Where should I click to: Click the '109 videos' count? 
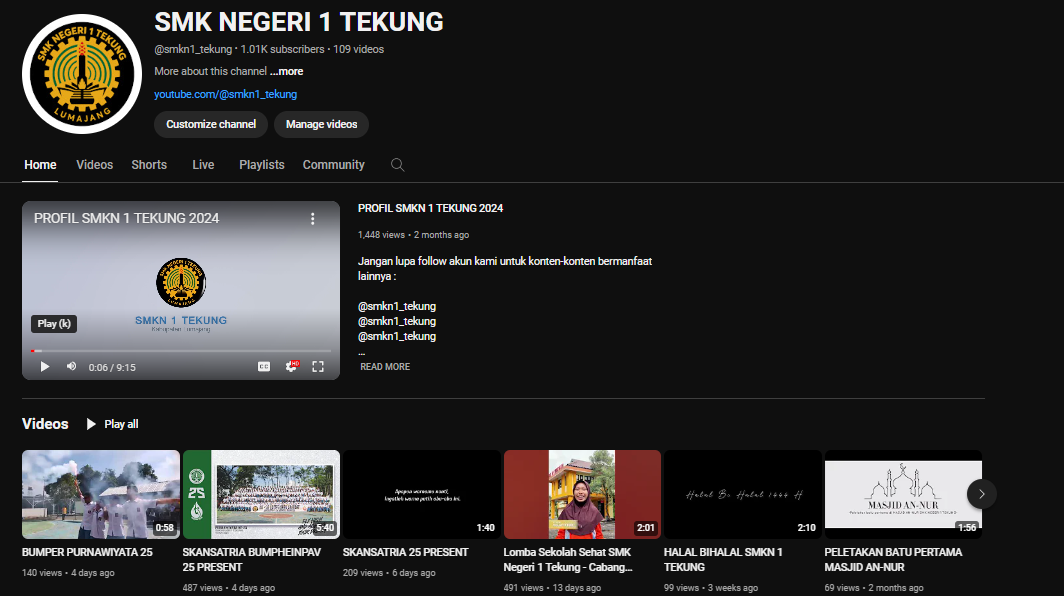(x=358, y=50)
